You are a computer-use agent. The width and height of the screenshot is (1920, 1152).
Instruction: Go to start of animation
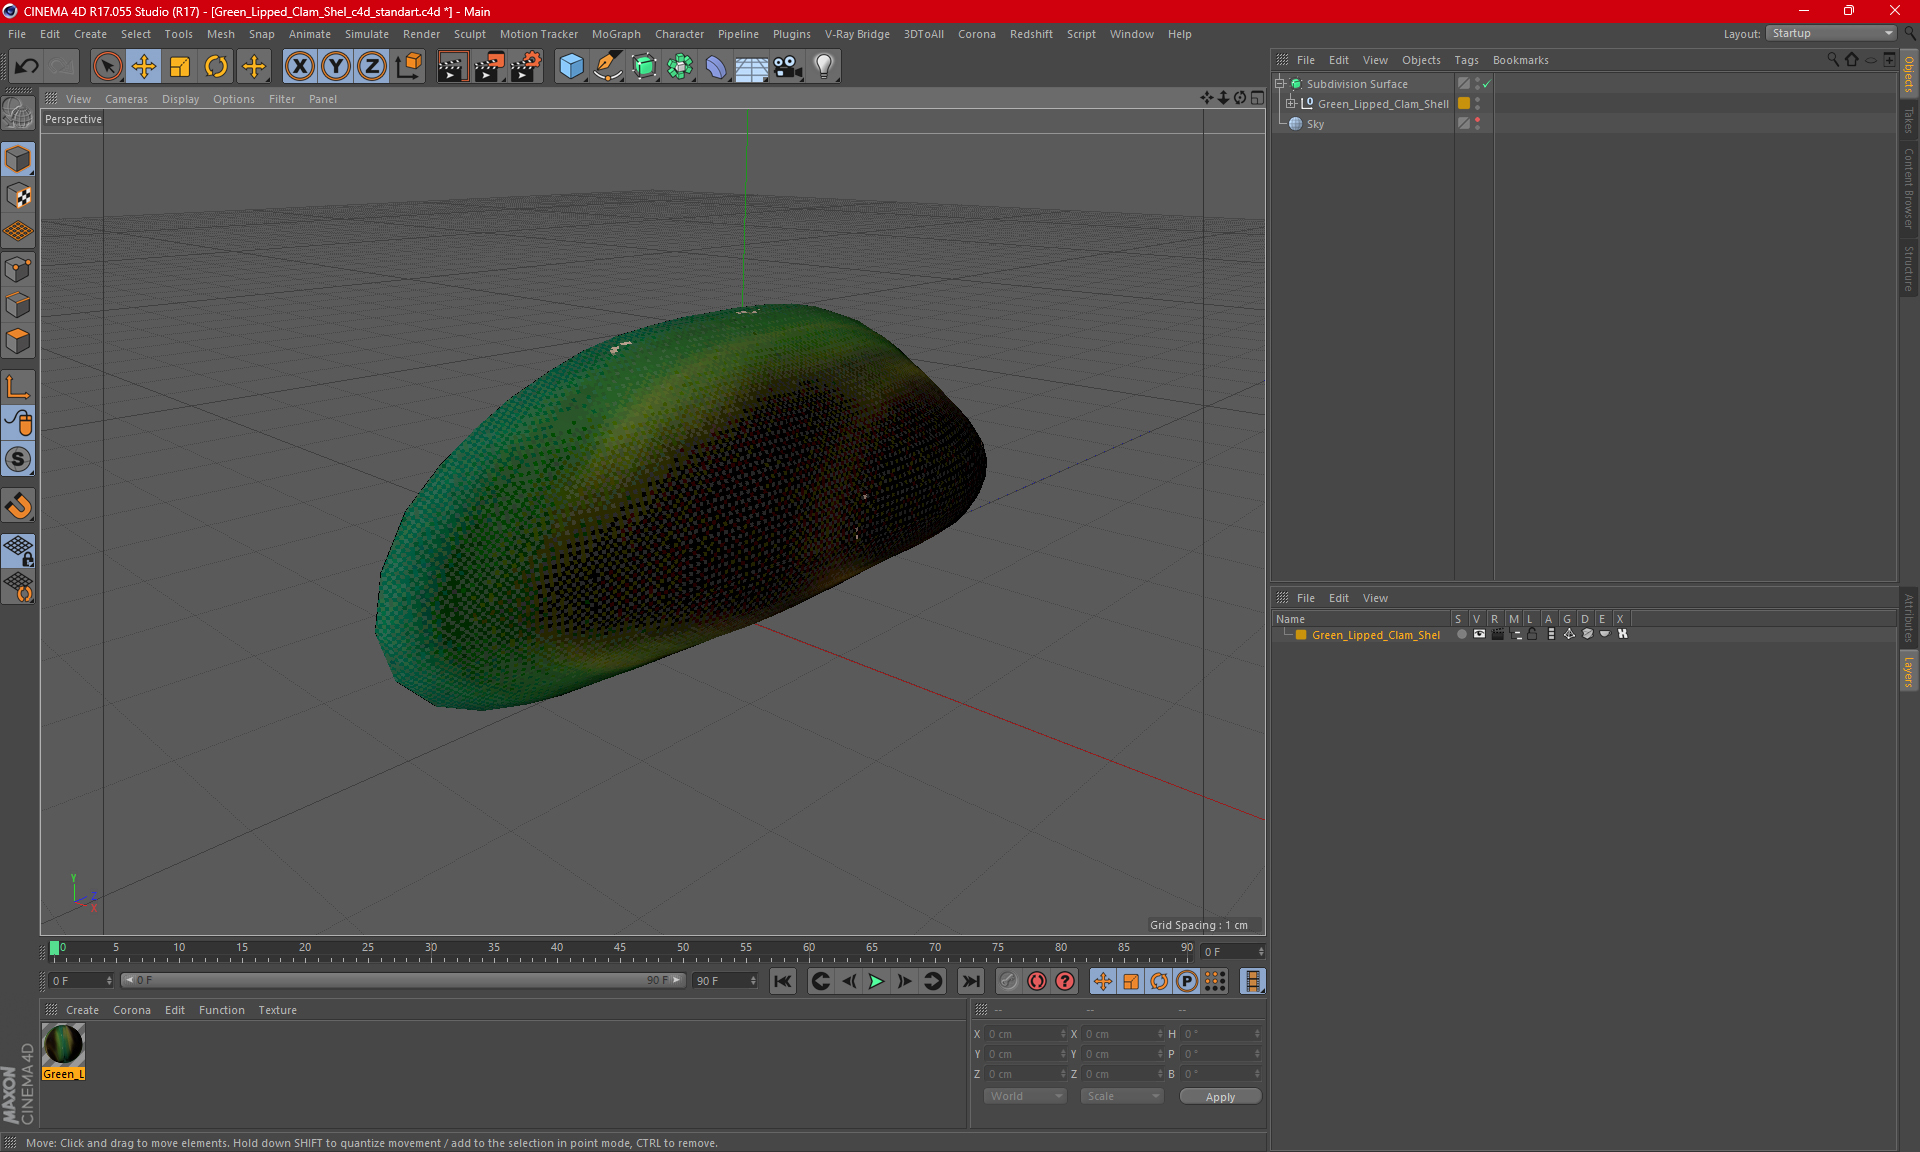click(783, 981)
